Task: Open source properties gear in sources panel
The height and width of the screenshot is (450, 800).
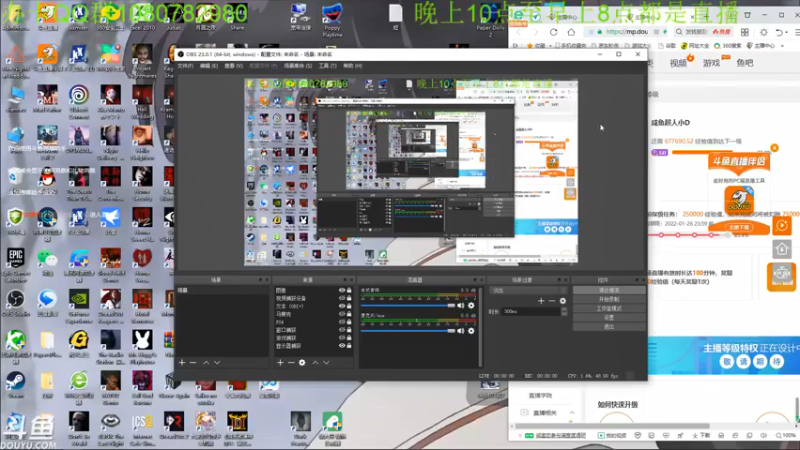Action: point(302,362)
